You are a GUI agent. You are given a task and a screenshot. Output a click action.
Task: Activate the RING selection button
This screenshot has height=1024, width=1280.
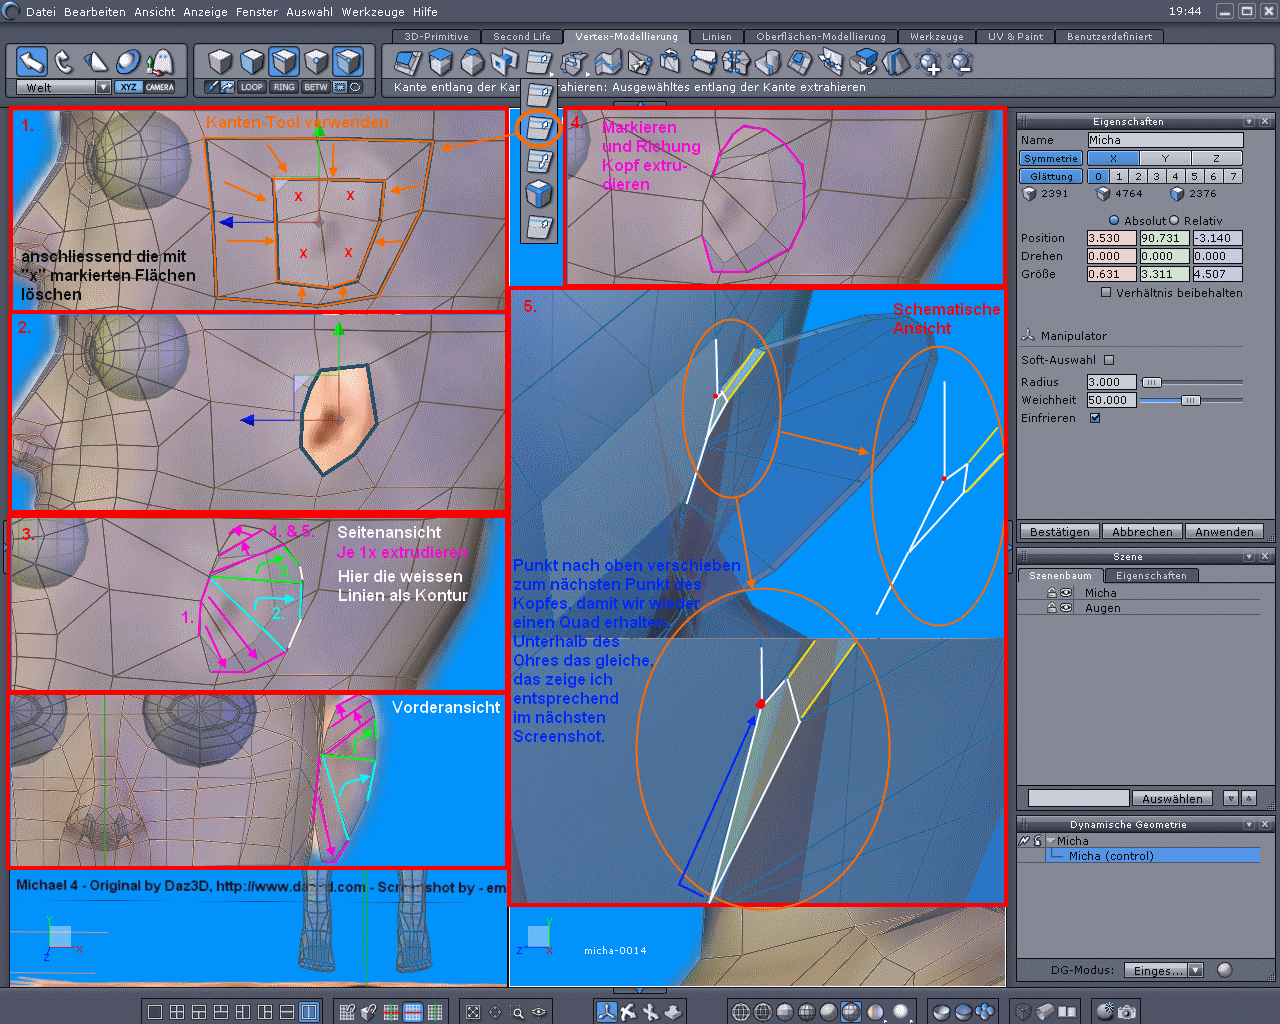284,87
